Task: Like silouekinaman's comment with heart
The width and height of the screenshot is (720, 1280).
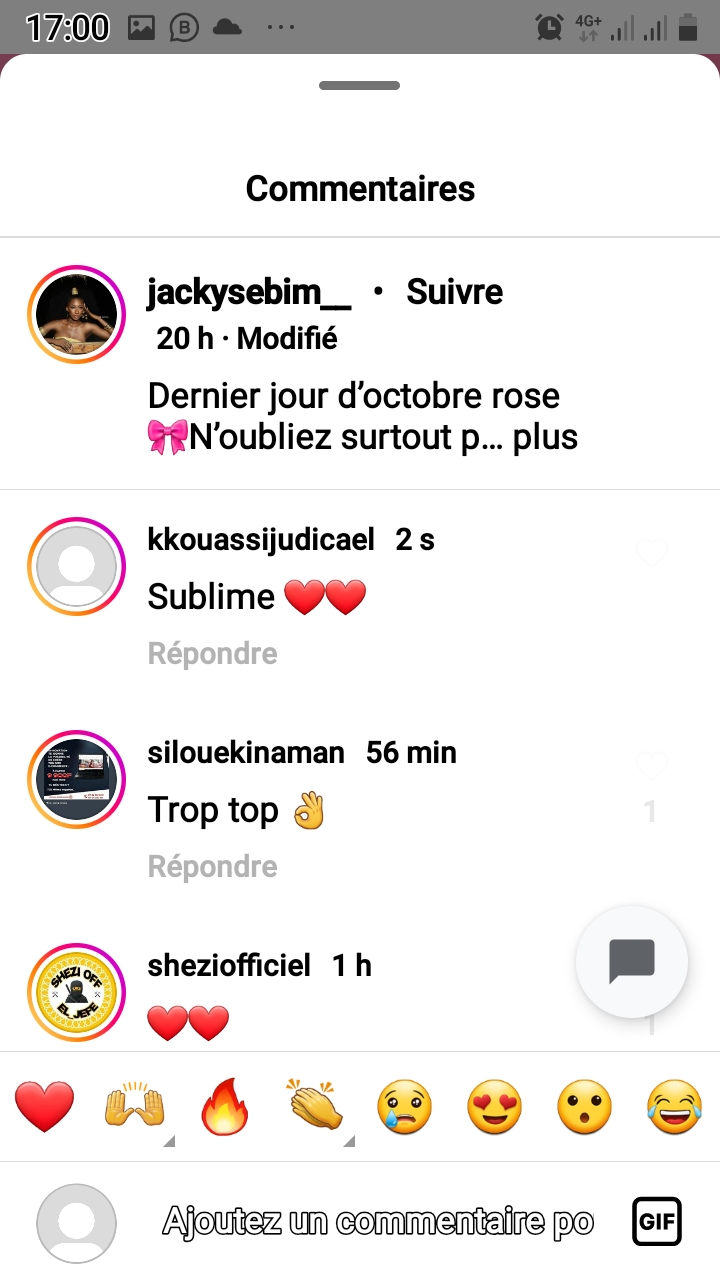Action: pyautogui.click(x=651, y=765)
